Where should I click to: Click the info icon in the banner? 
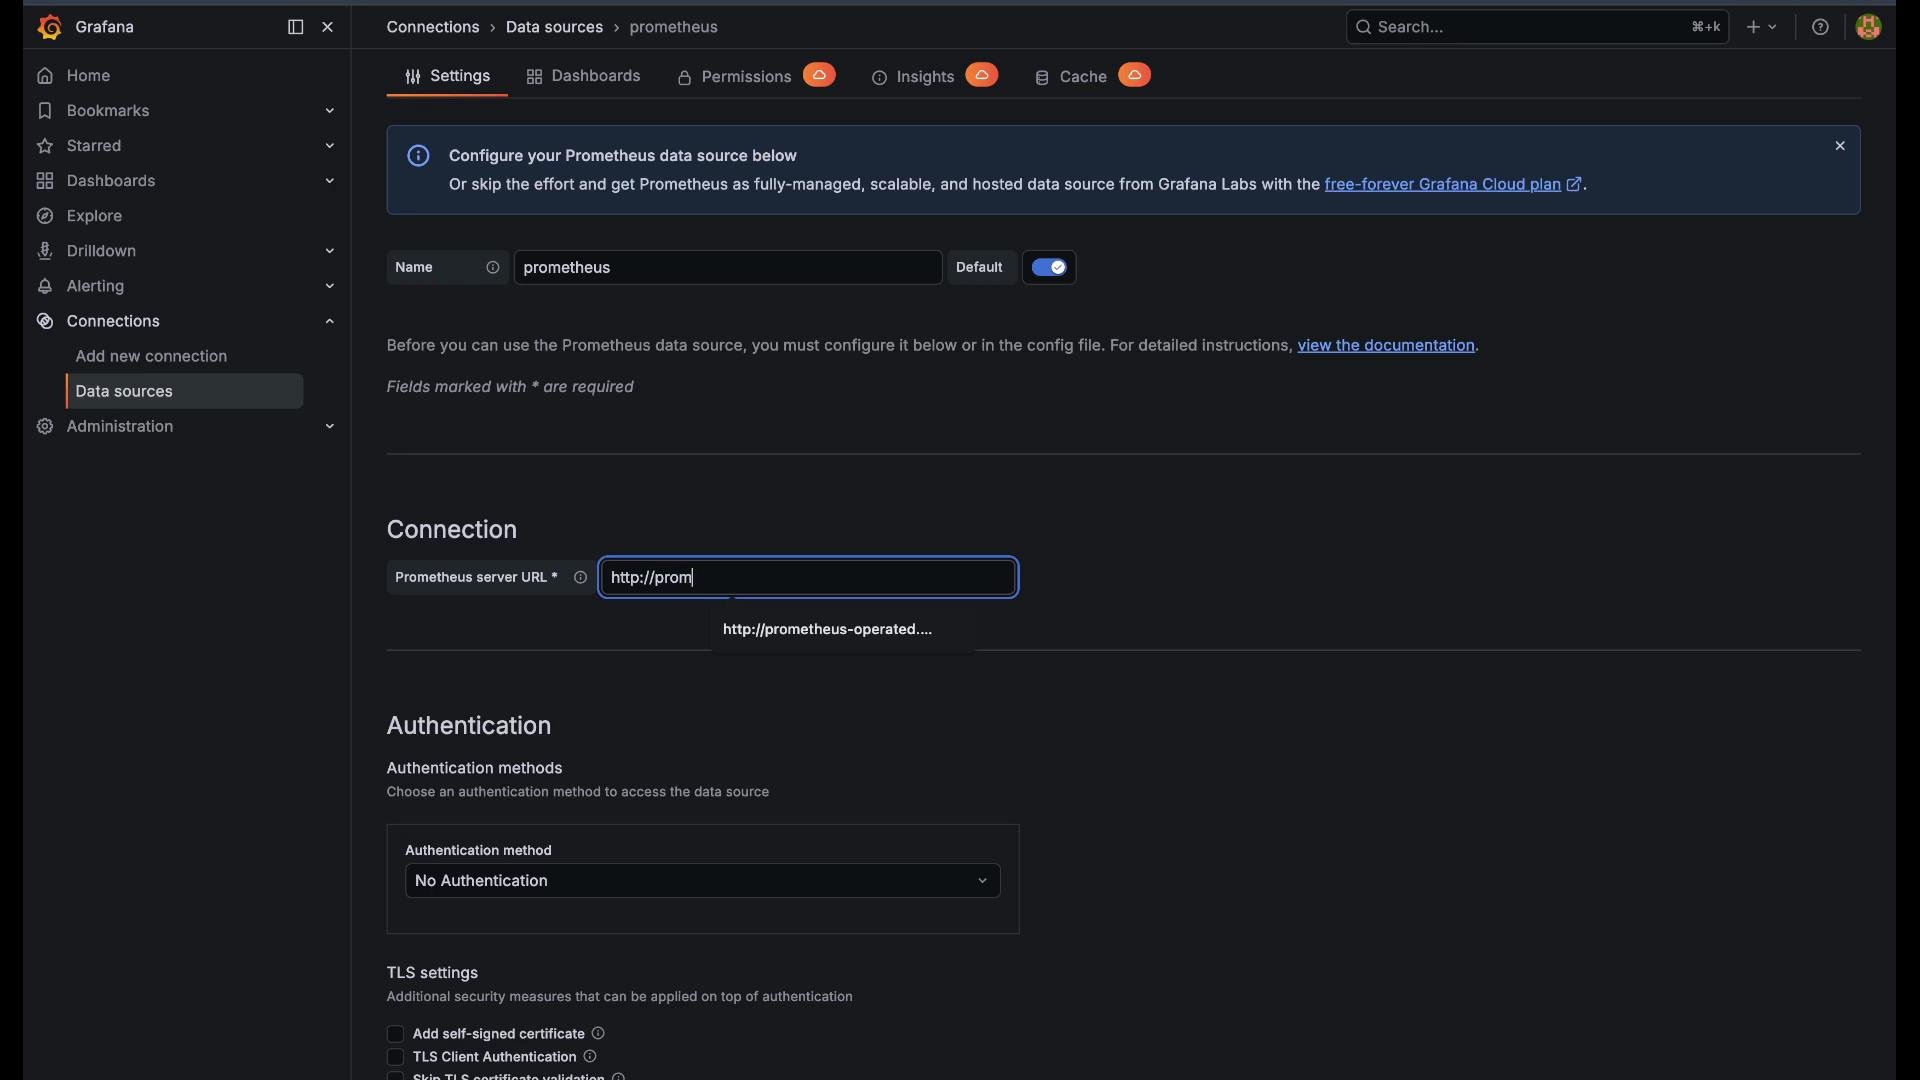pyautogui.click(x=419, y=156)
